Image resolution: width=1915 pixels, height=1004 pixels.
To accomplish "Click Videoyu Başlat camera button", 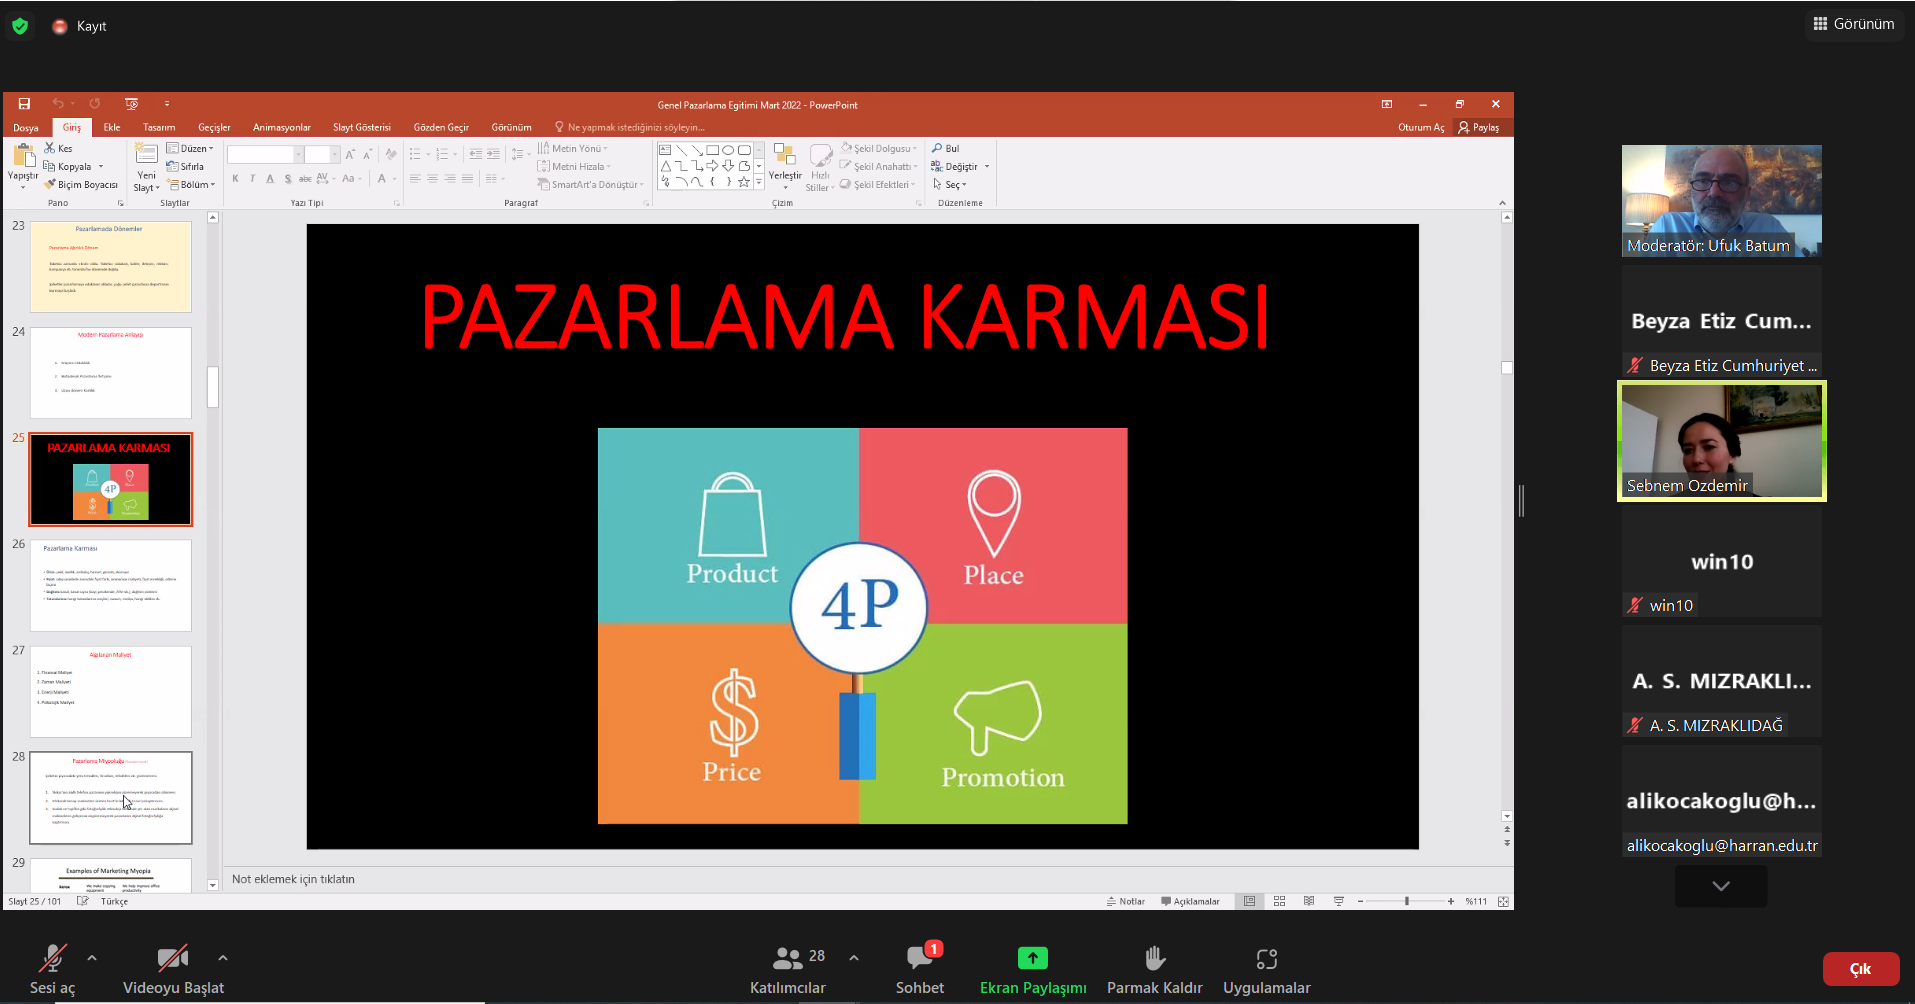I will pos(173,969).
